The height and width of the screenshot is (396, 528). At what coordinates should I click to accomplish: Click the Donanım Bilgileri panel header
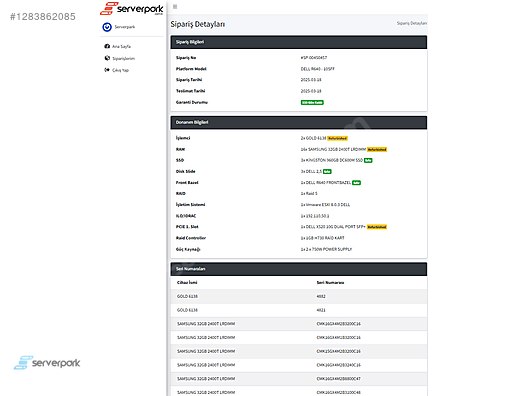tap(299, 123)
